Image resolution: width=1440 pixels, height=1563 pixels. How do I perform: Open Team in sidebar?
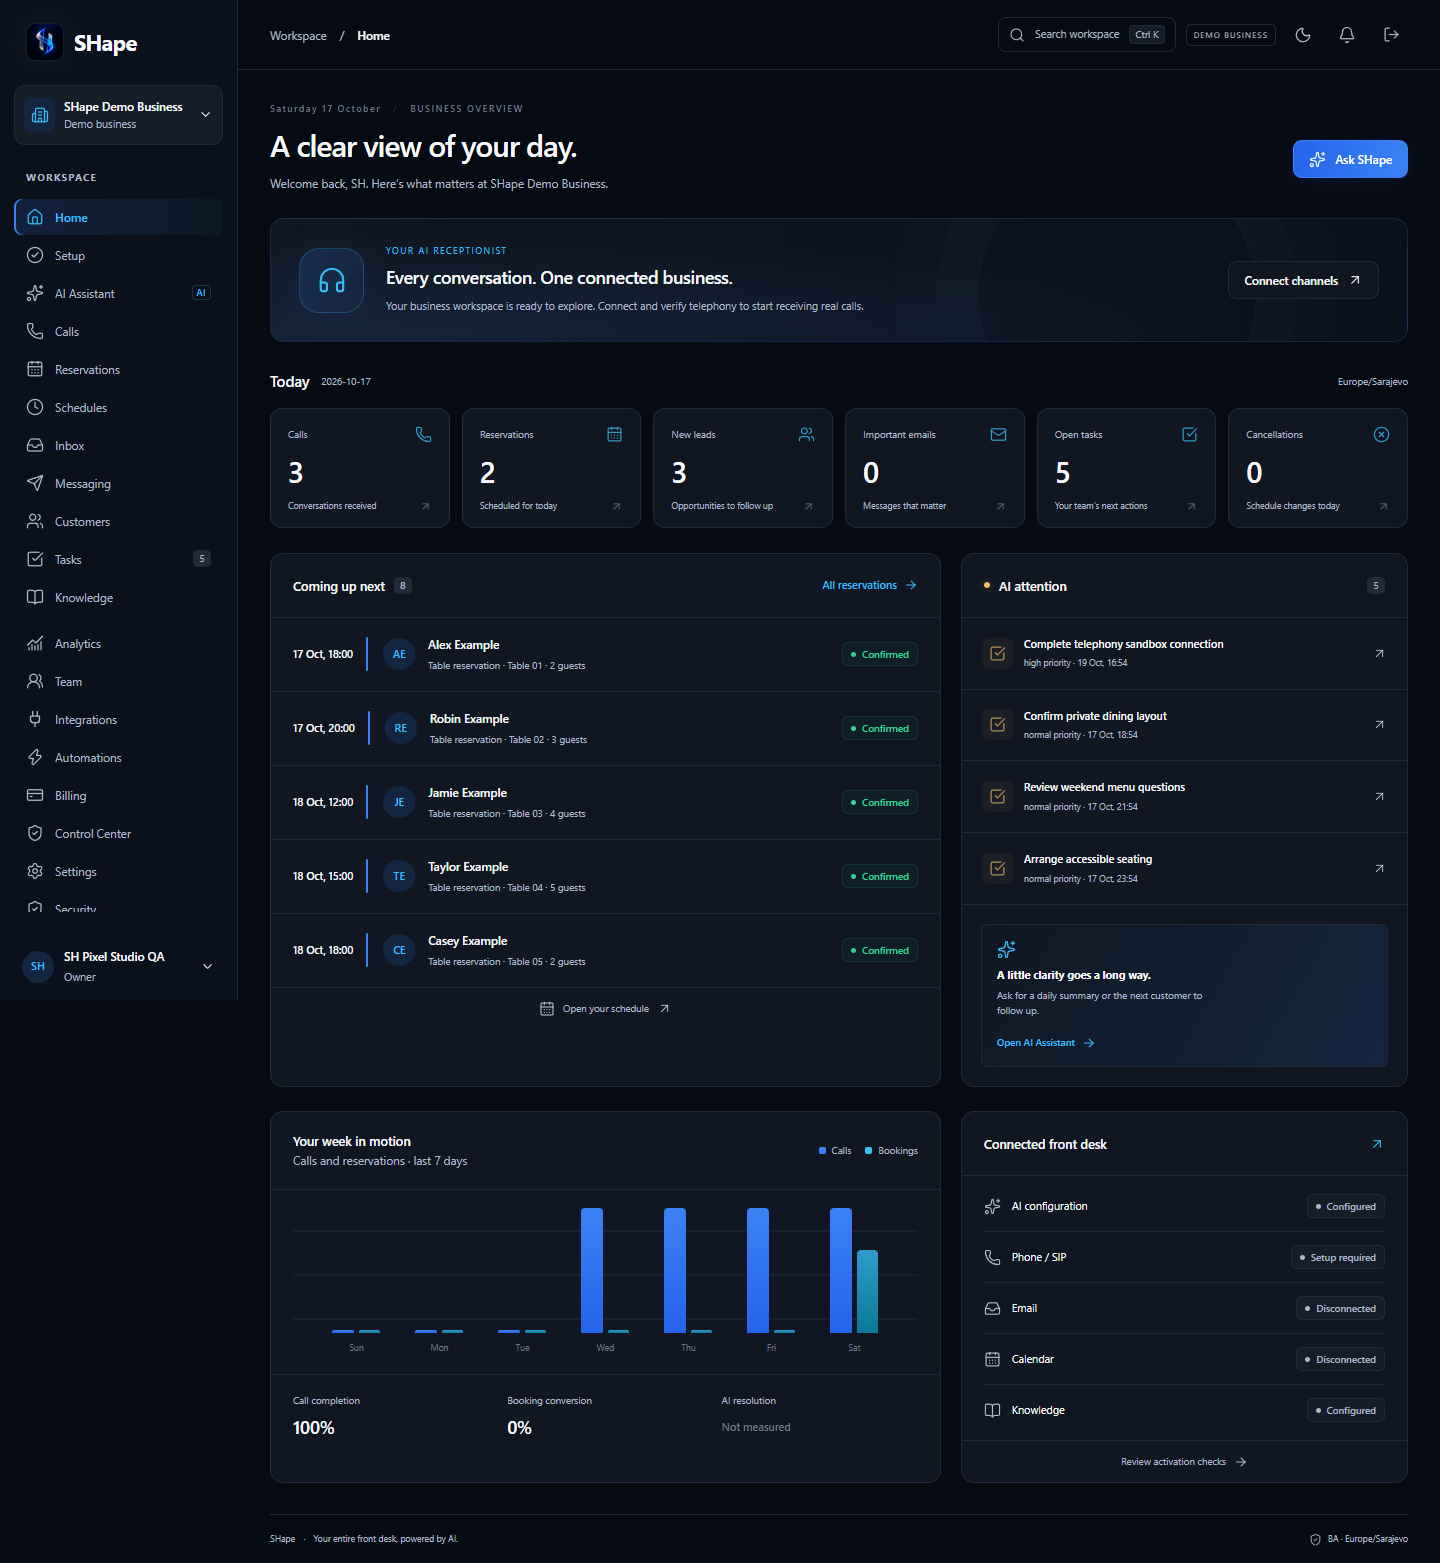(118, 681)
